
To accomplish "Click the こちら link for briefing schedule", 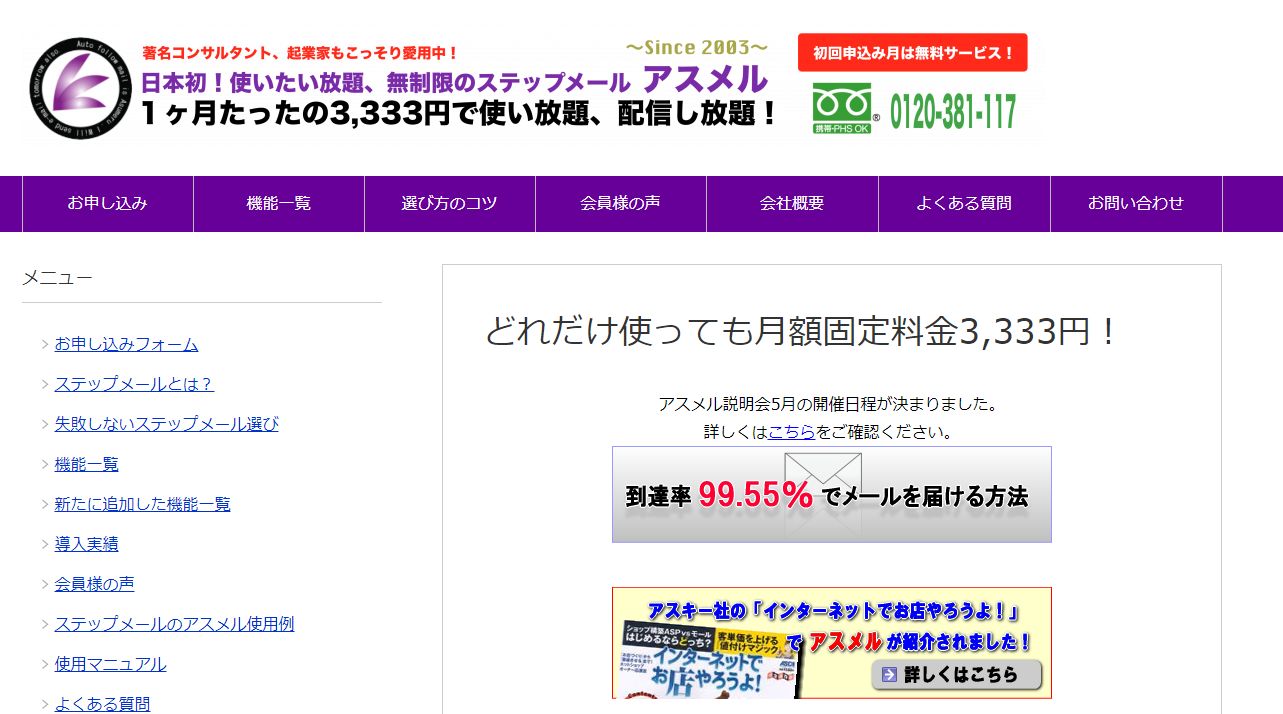I will [x=791, y=432].
